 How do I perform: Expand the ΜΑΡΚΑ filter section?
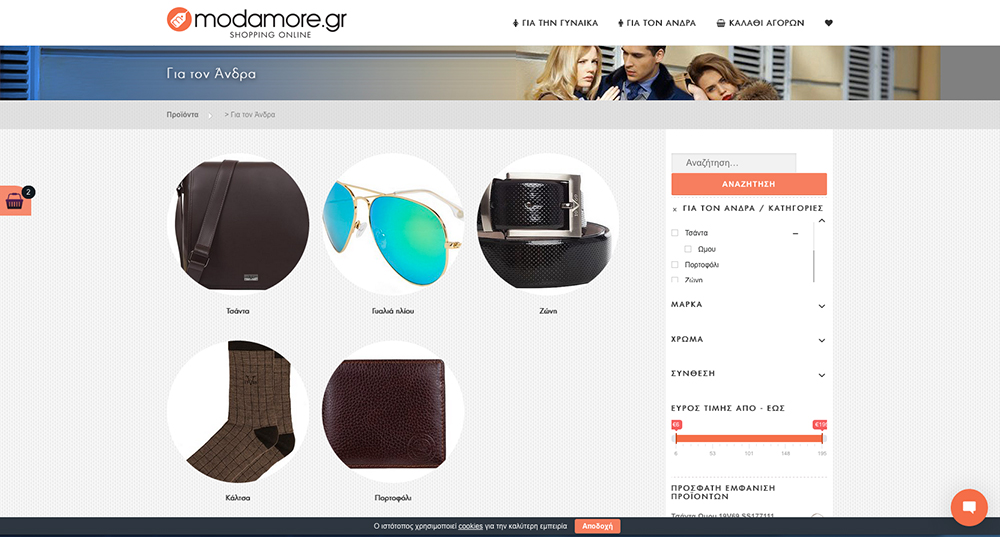[749, 305]
